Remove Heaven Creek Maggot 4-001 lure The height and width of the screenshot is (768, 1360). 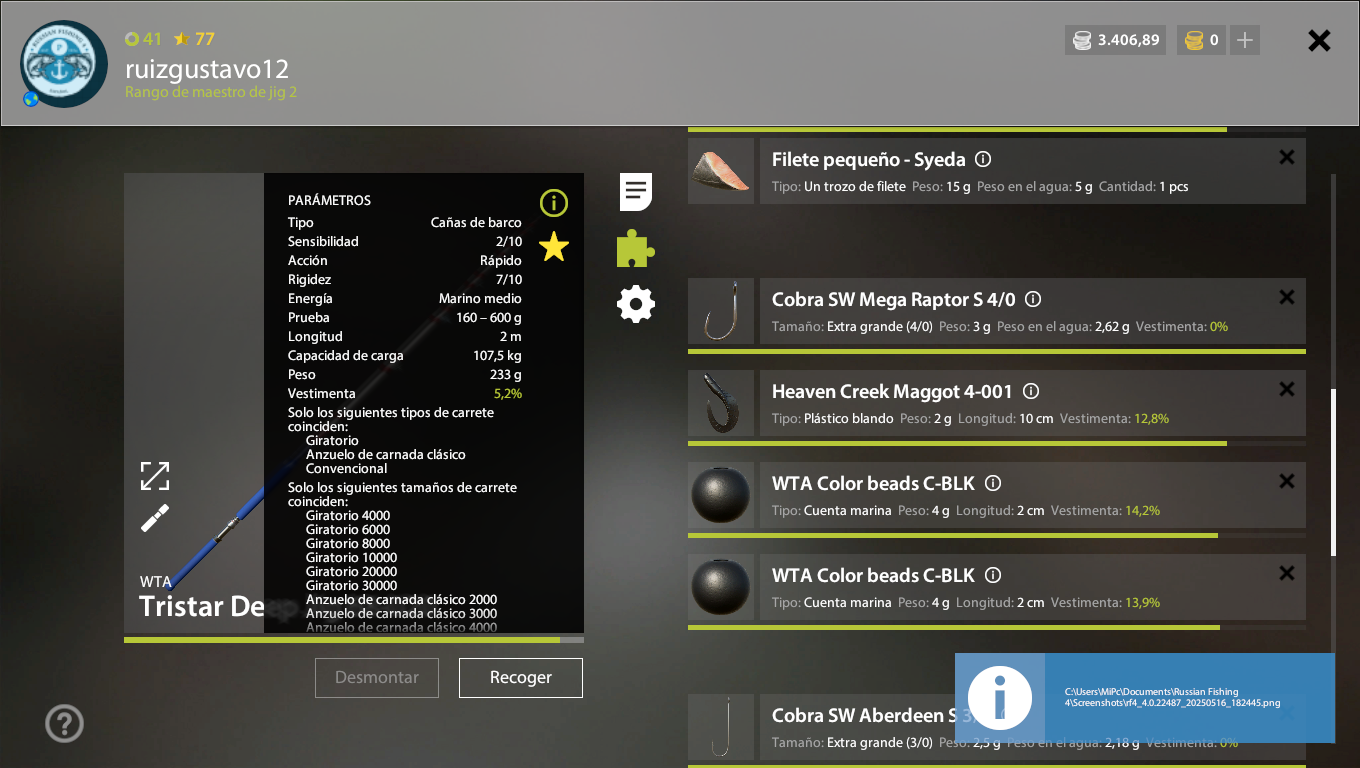coord(1287,389)
